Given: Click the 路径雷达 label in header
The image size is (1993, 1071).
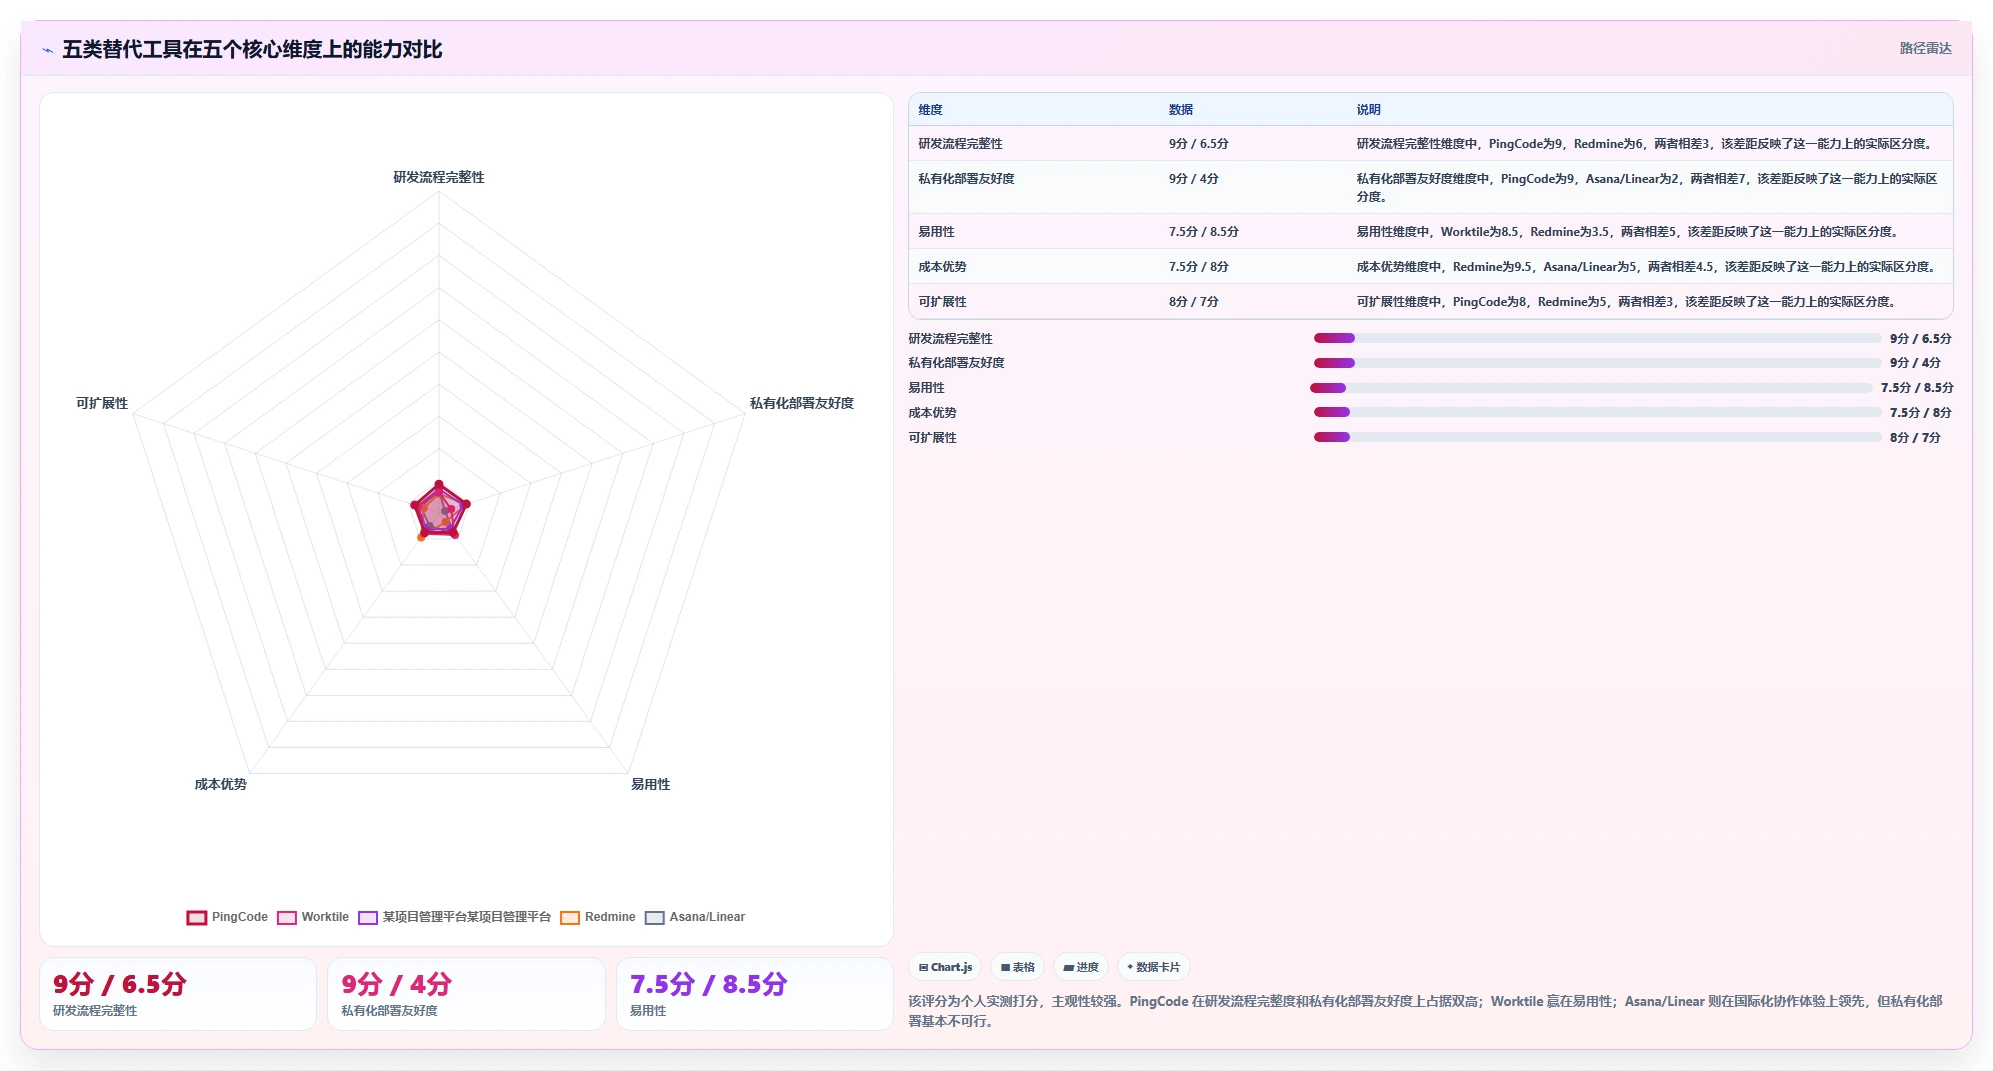Looking at the screenshot, I should 1925,48.
